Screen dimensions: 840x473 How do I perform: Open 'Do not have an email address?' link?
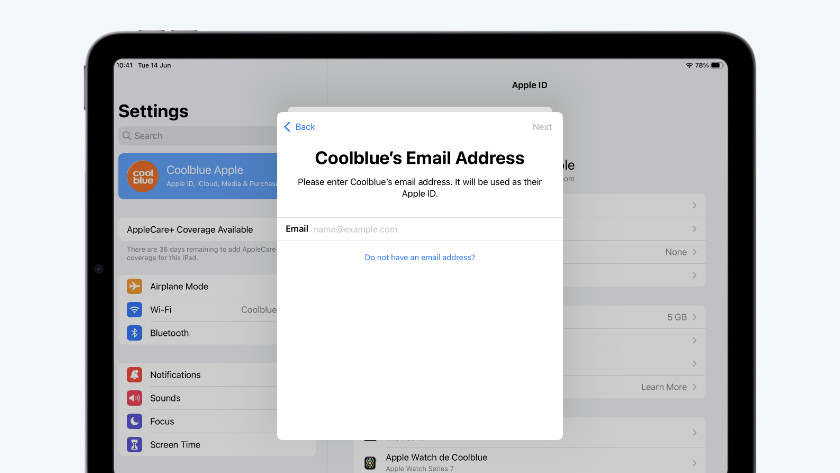click(x=419, y=257)
